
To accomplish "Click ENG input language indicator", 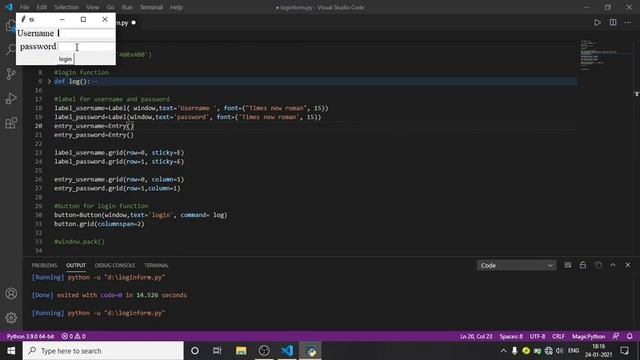I will (x=573, y=351).
